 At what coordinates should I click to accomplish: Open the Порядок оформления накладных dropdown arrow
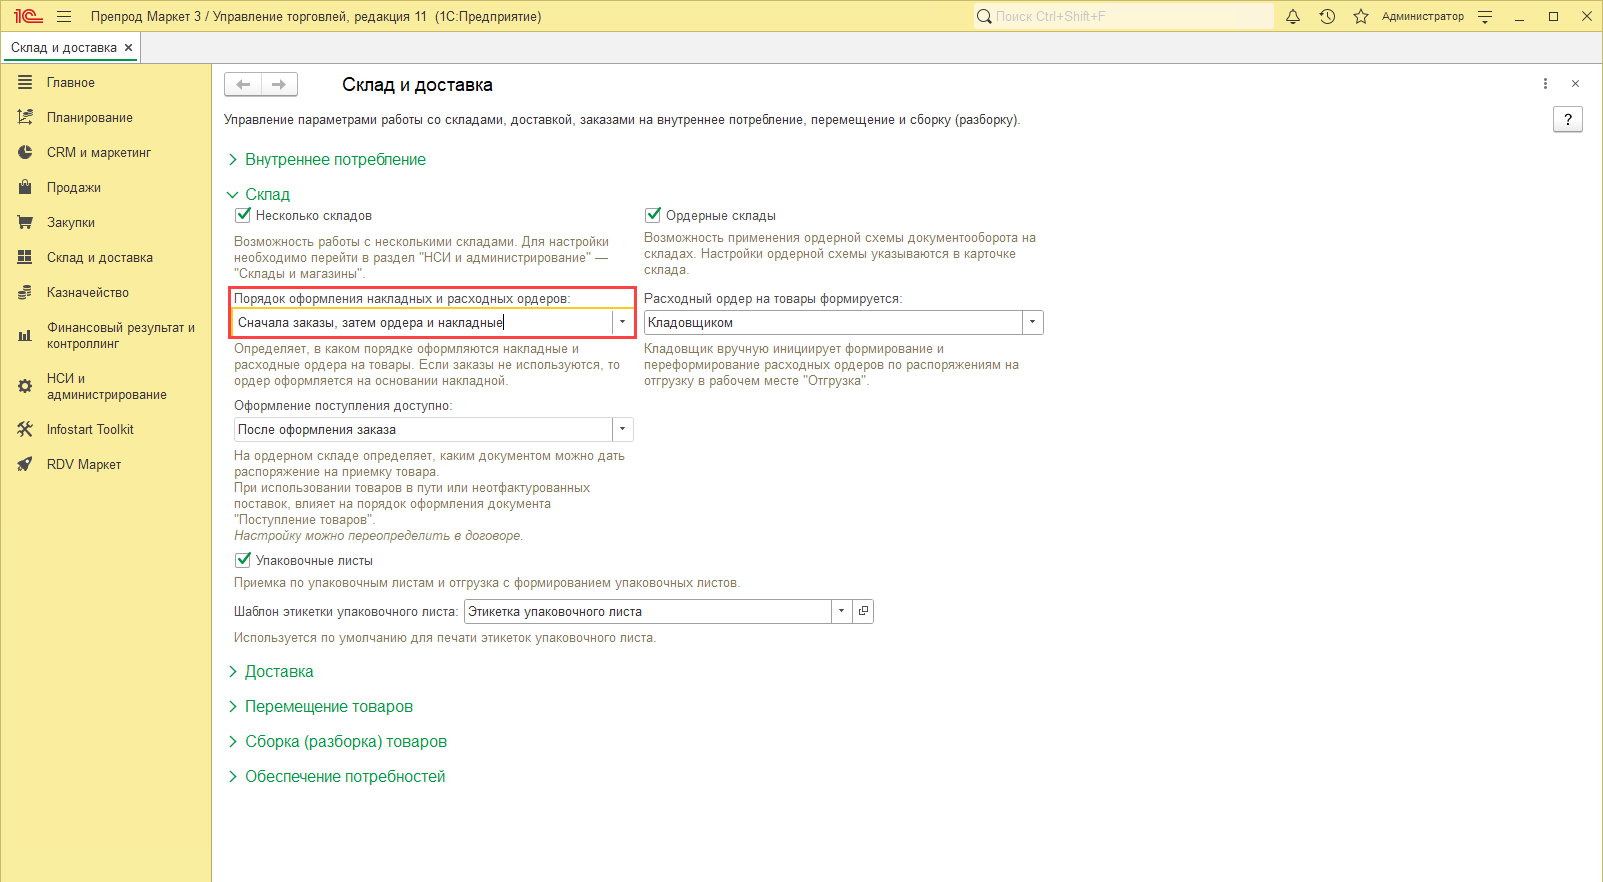point(622,322)
